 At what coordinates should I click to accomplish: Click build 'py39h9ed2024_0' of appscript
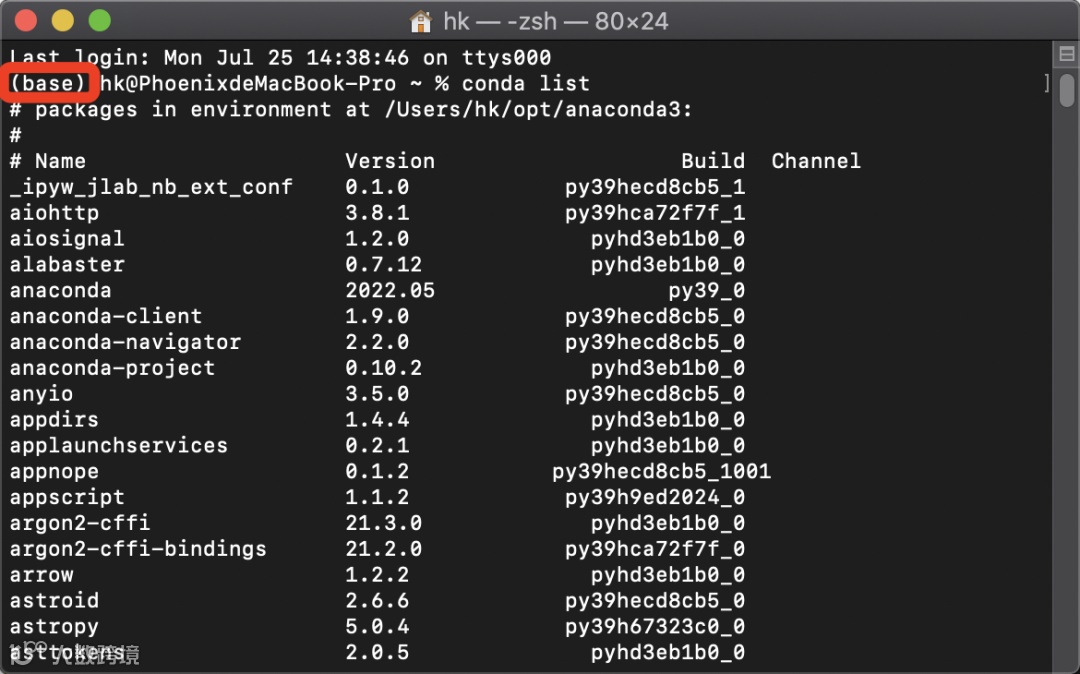[x=655, y=497]
